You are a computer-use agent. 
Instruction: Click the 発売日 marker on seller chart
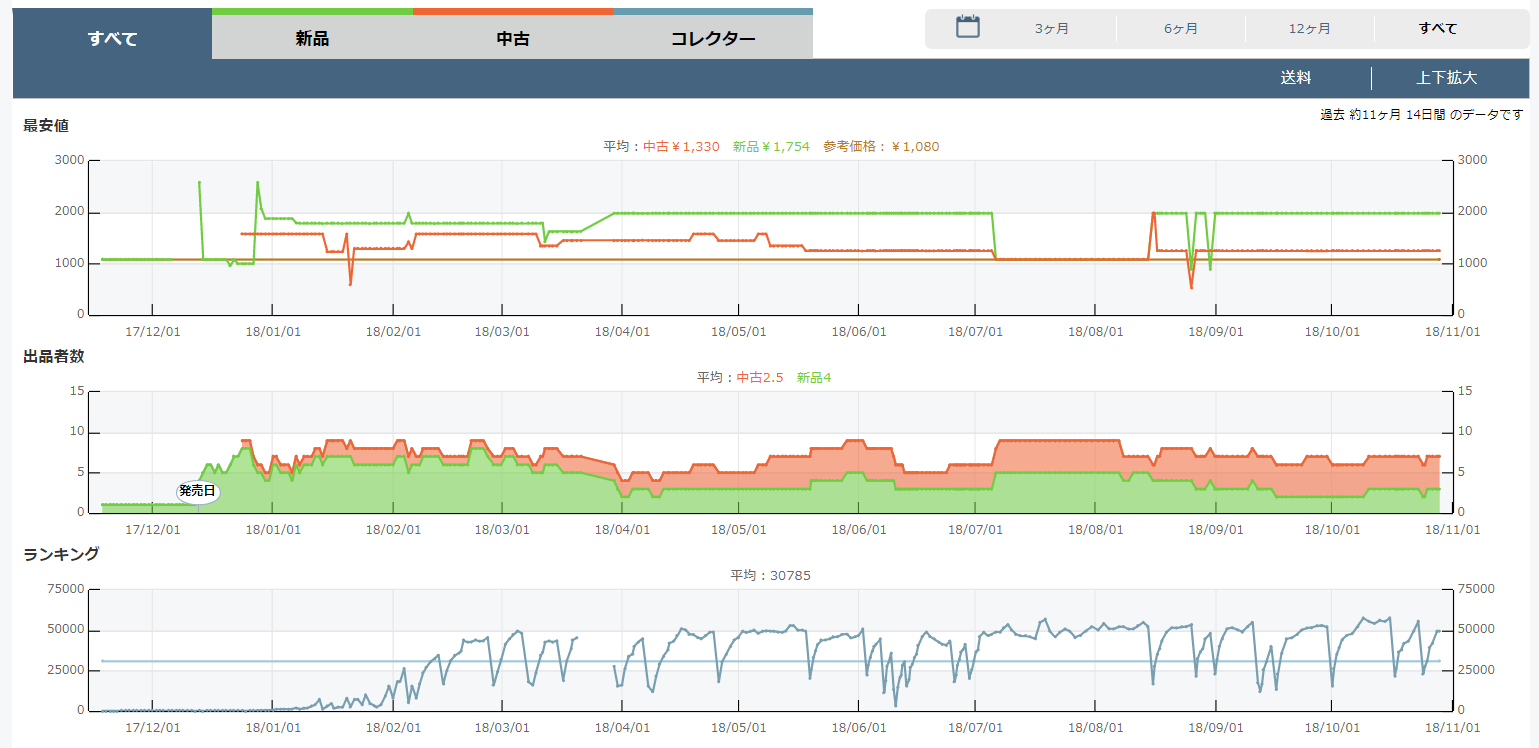[197, 491]
